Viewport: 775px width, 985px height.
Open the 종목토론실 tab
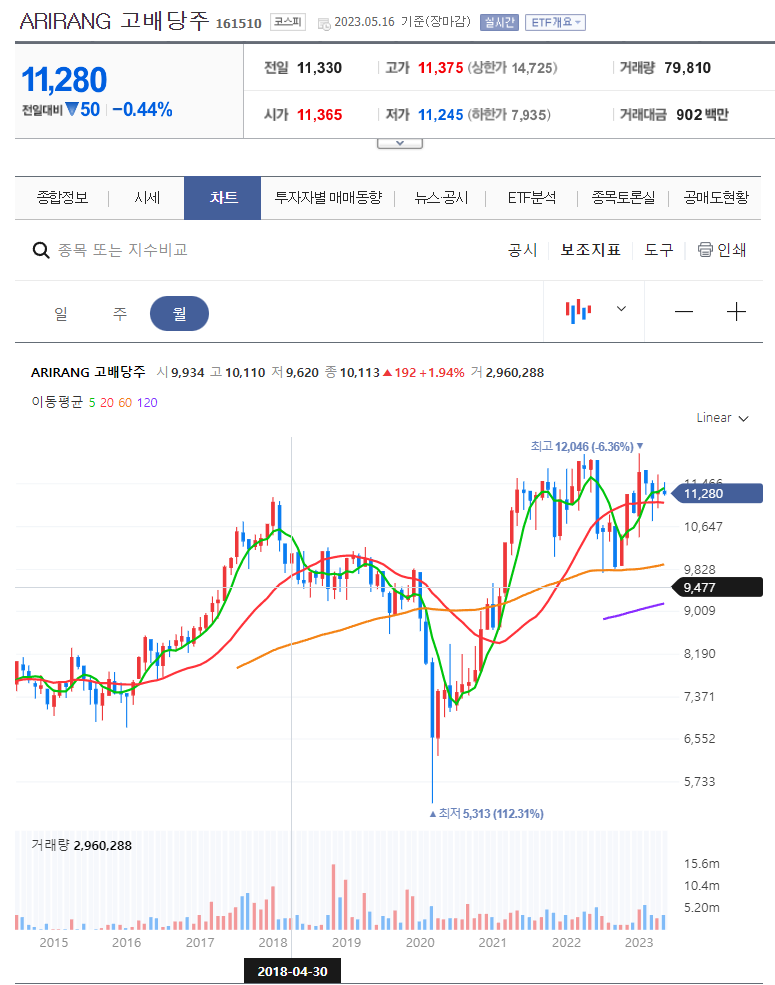click(623, 198)
